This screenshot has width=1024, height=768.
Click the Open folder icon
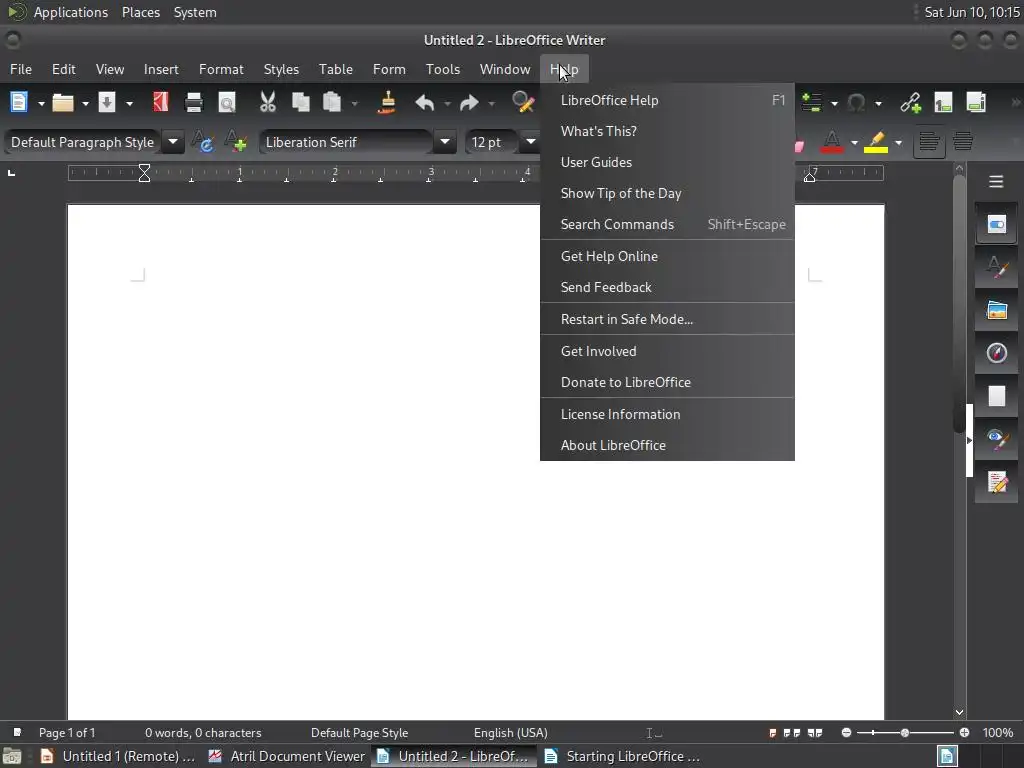(x=63, y=103)
